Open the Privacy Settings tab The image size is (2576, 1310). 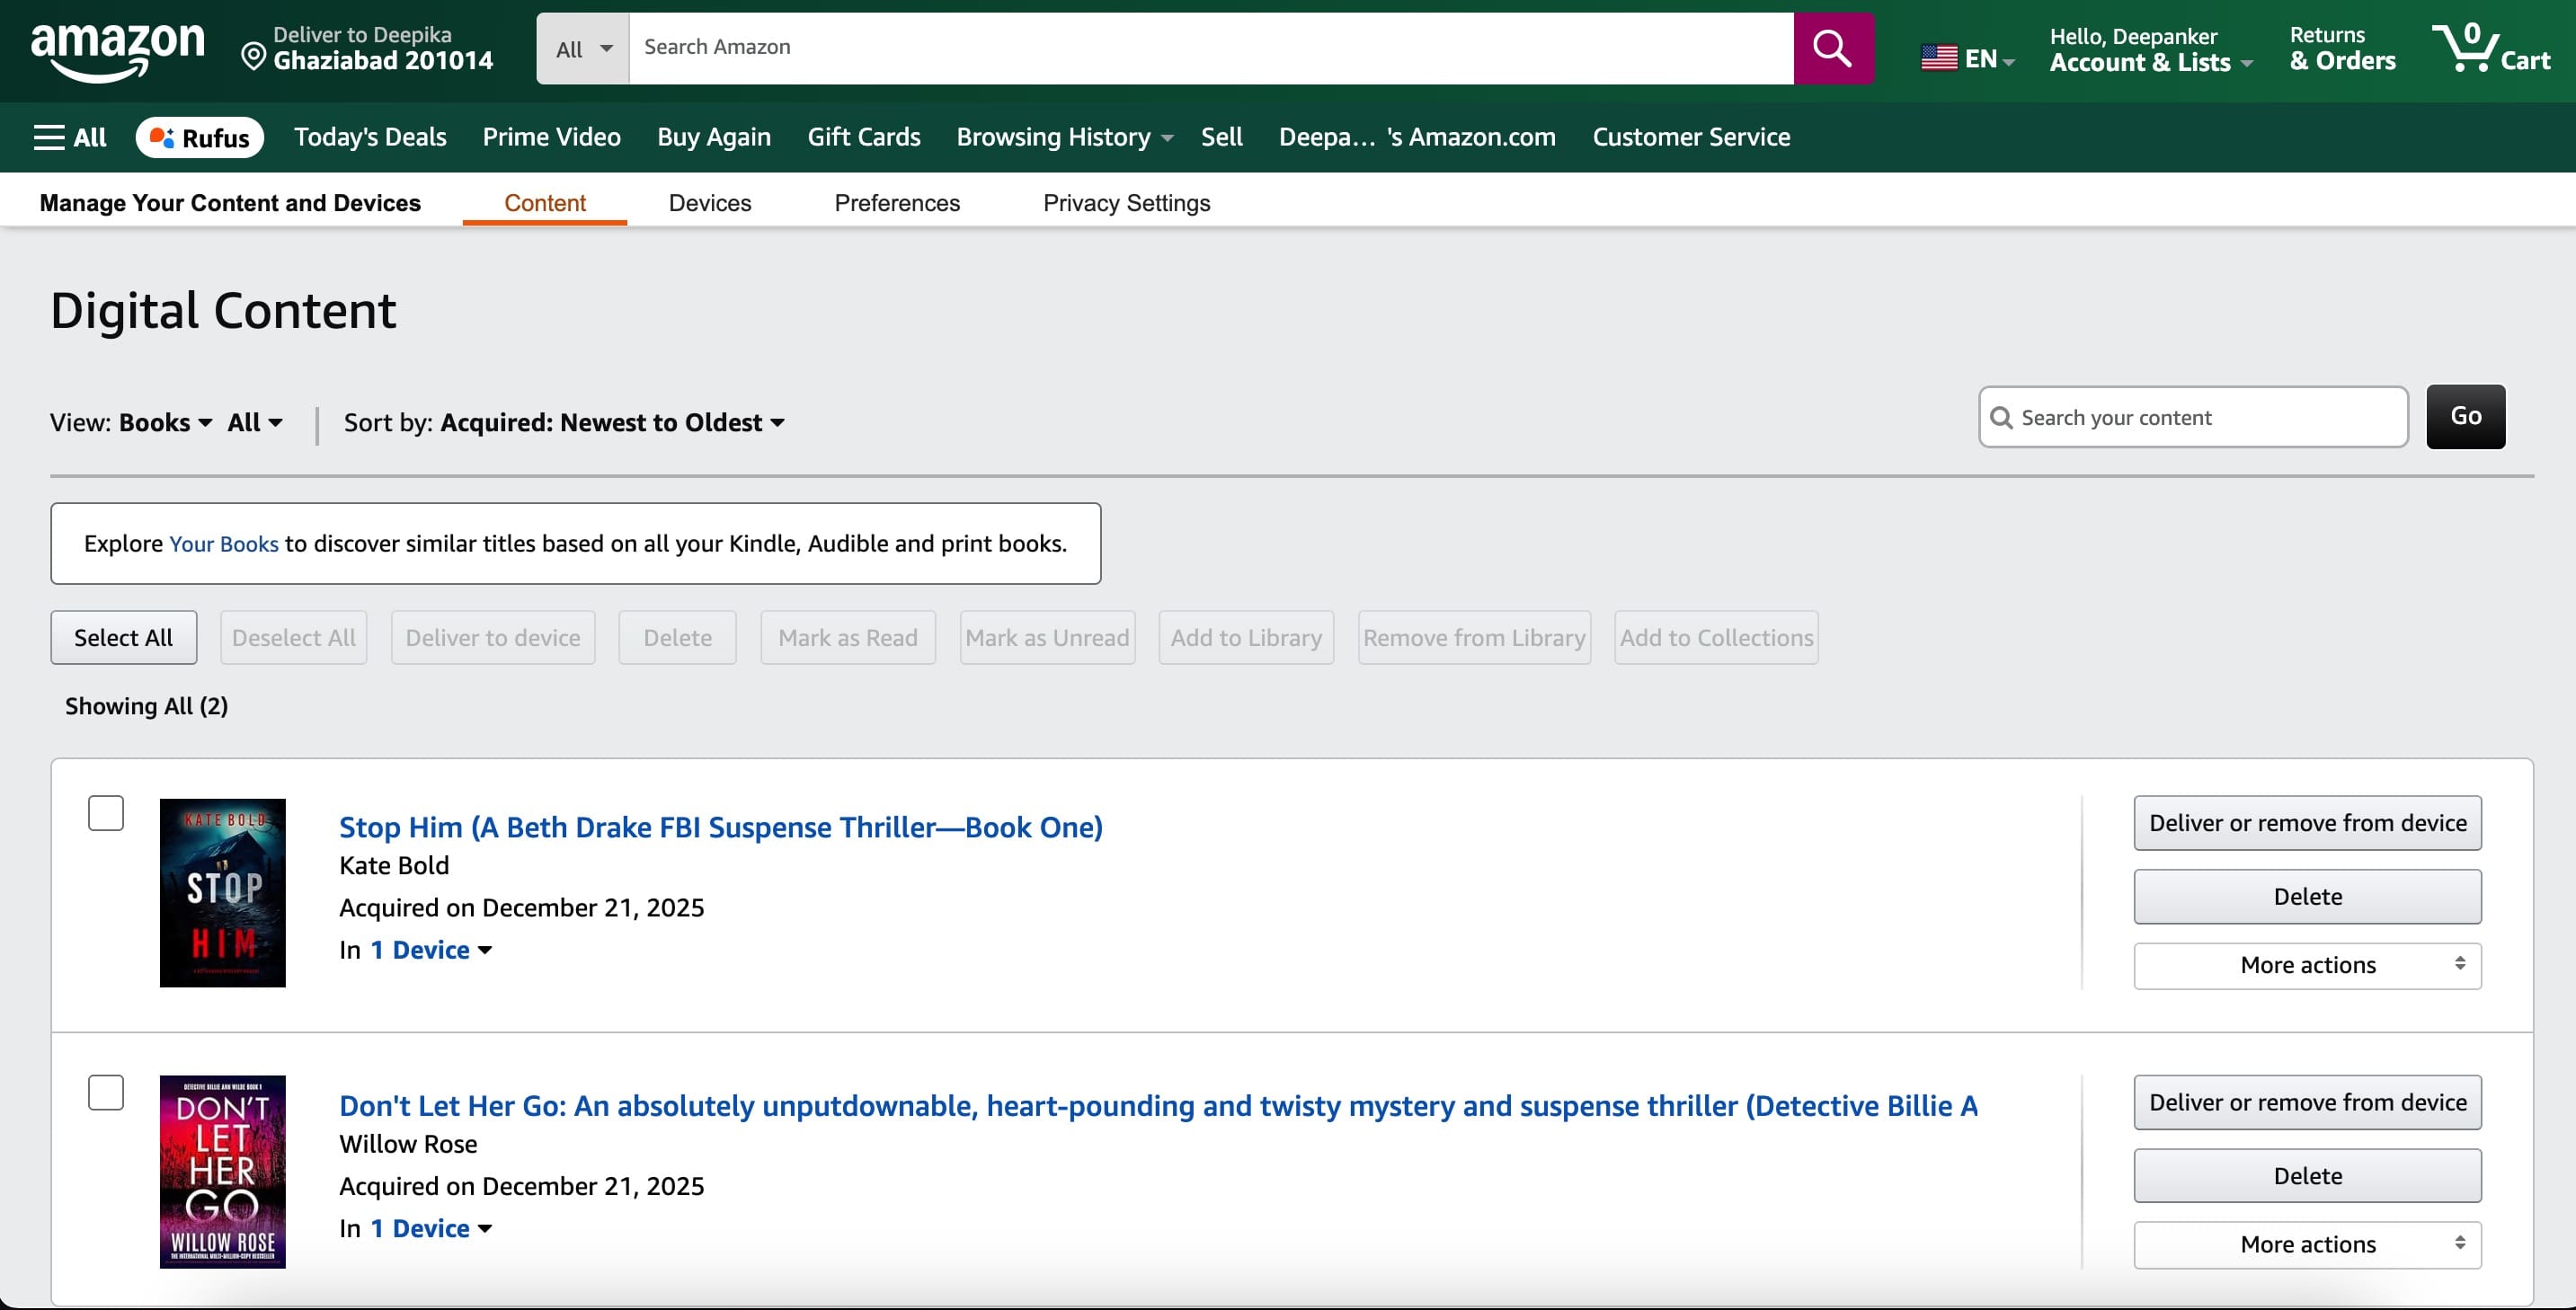(1126, 203)
